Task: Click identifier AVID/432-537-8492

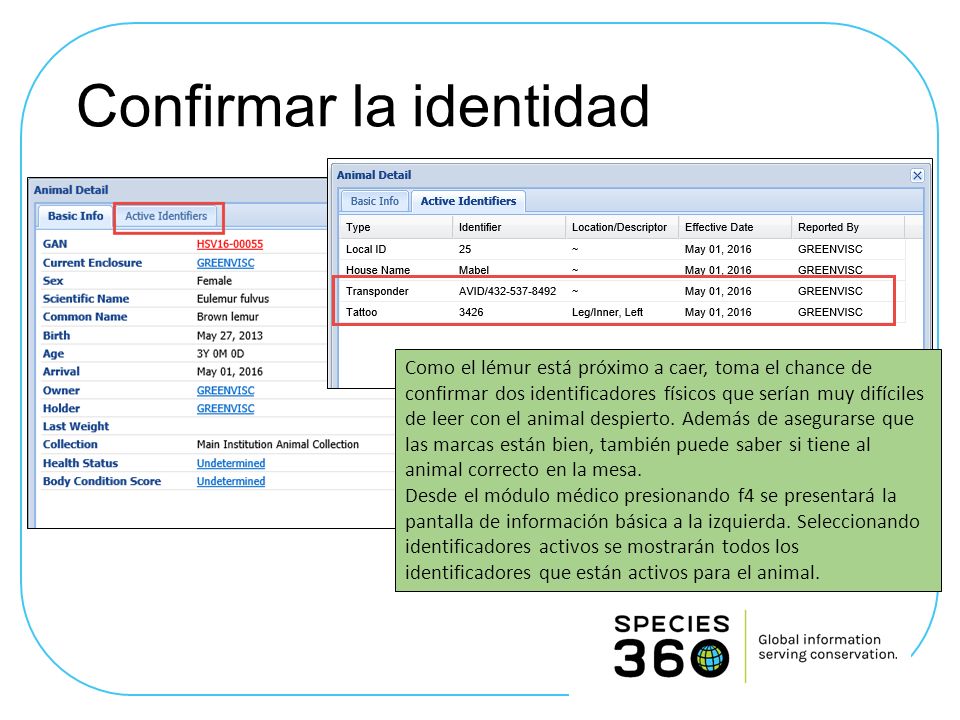Action: (x=508, y=291)
